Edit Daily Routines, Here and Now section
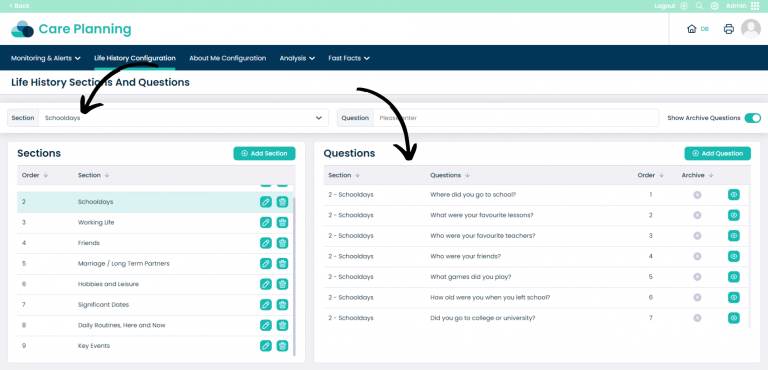The height and width of the screenshot is (370, 768). point(265,325)
